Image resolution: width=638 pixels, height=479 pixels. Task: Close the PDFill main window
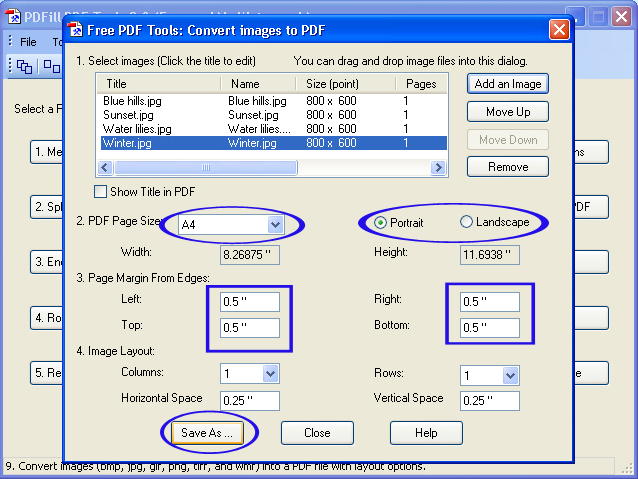[x=621, y=17]
